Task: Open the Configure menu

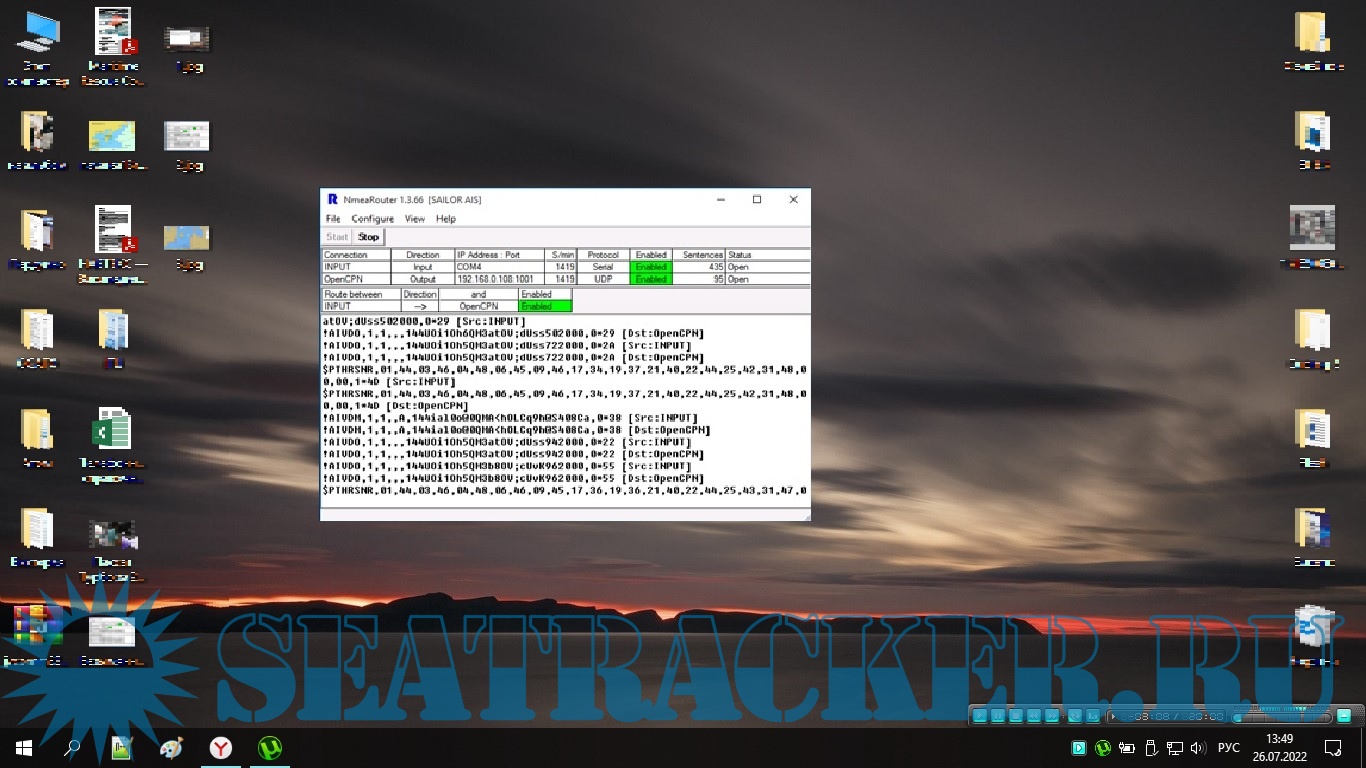Action: [372, 219]
